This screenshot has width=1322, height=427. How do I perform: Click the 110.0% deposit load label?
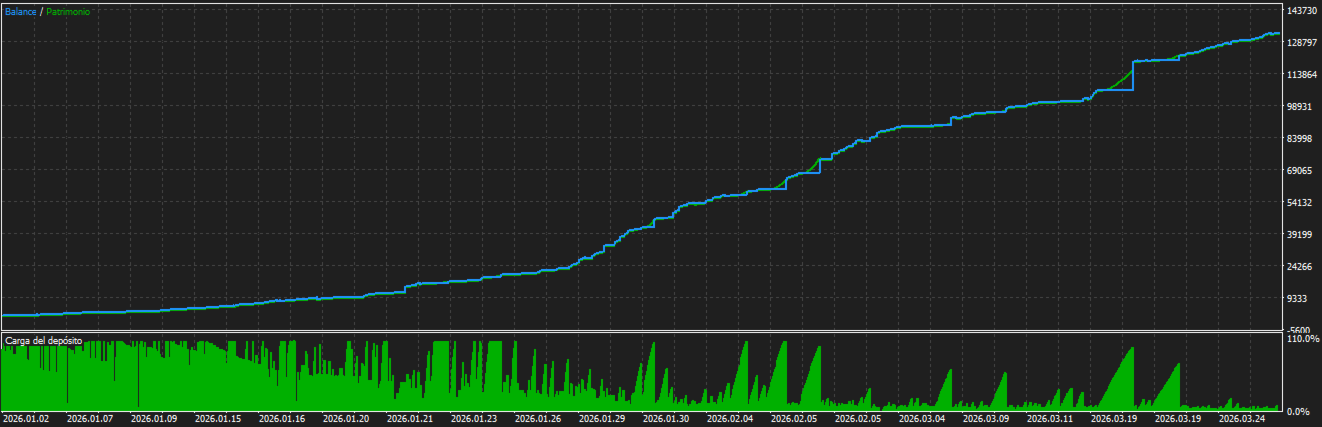[1303, 340]
